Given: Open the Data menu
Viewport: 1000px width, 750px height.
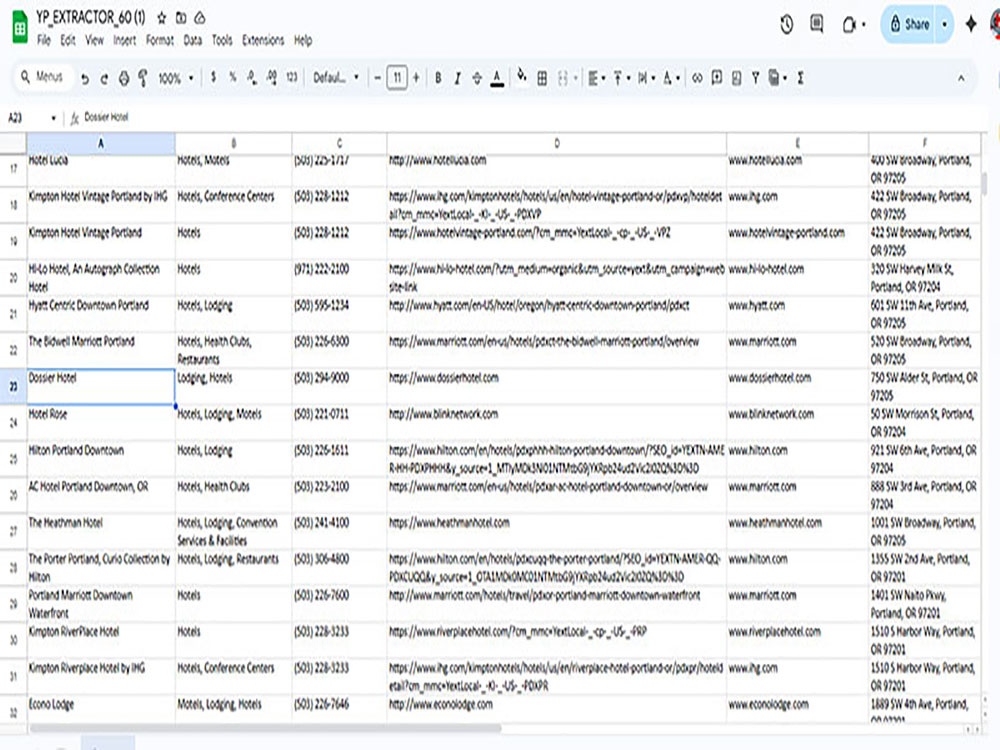Looking at the screenshot, I should 193,41.
